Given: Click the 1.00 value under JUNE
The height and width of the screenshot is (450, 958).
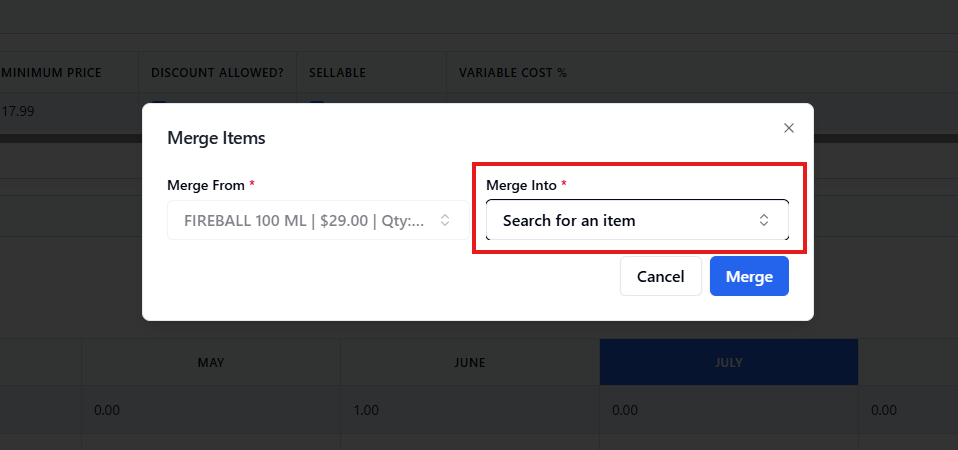Looking at the screenshot, I should [x=366, y=410].
